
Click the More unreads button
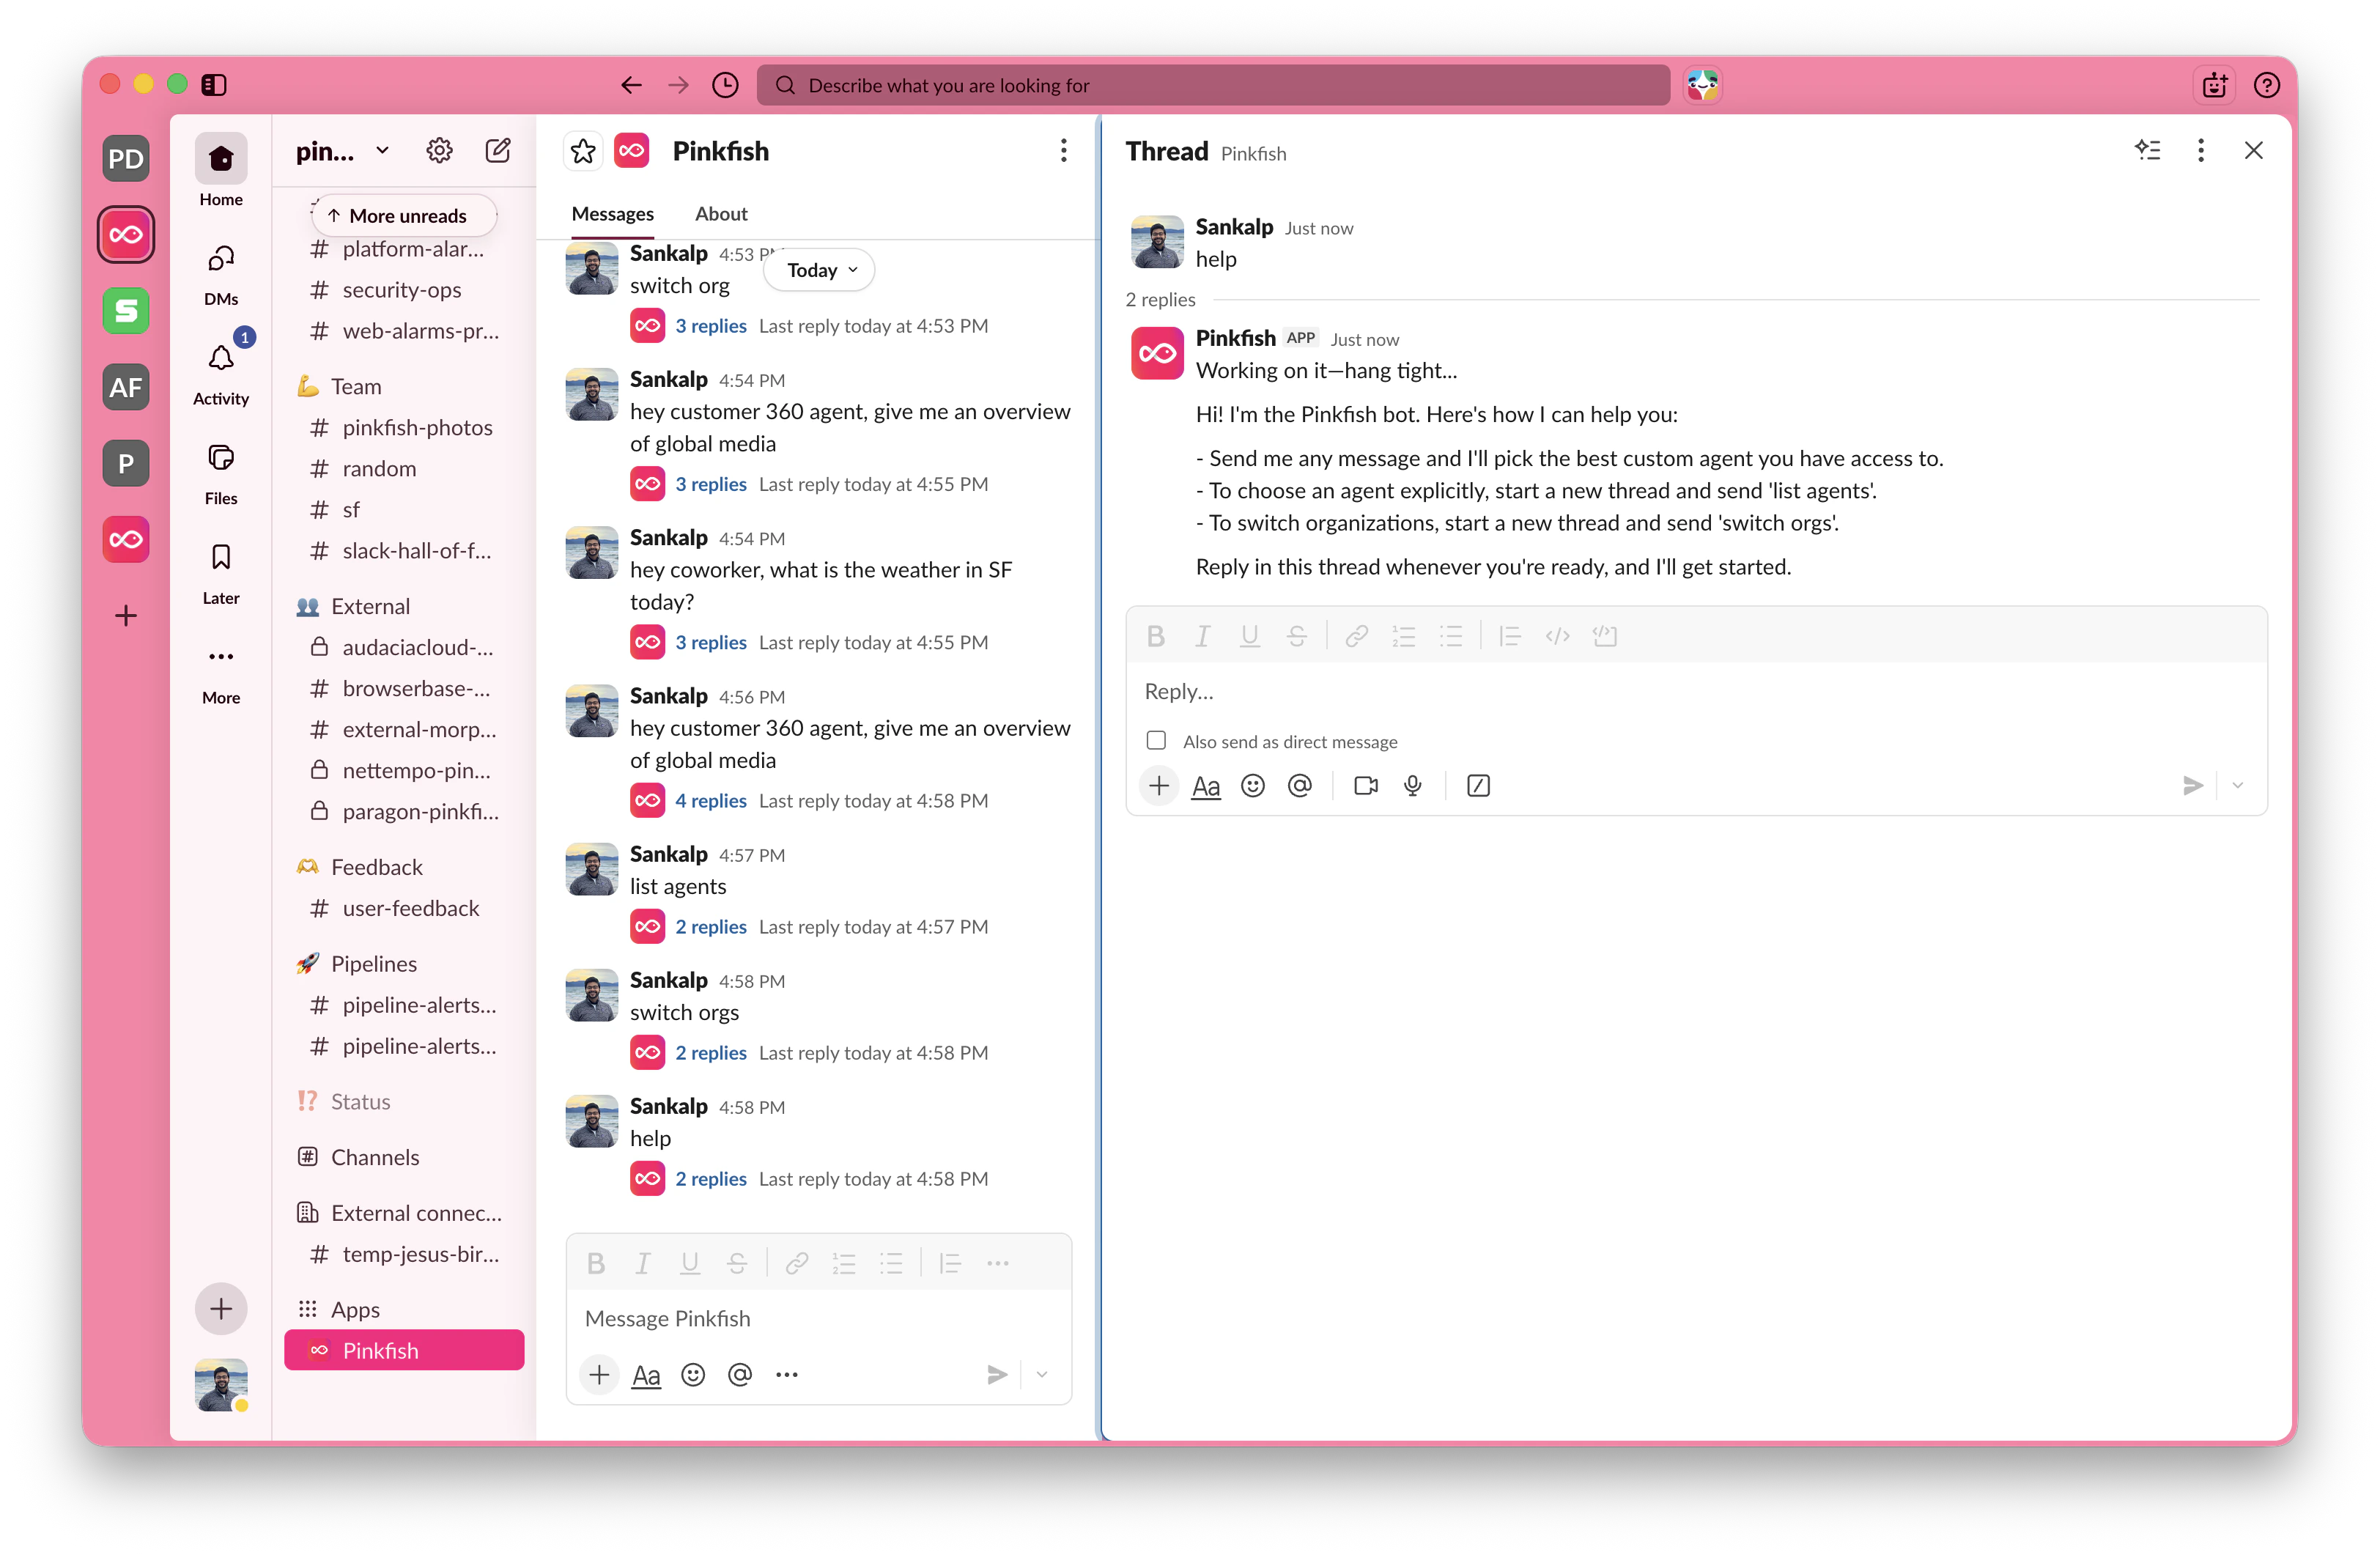[x=400, y=215]
